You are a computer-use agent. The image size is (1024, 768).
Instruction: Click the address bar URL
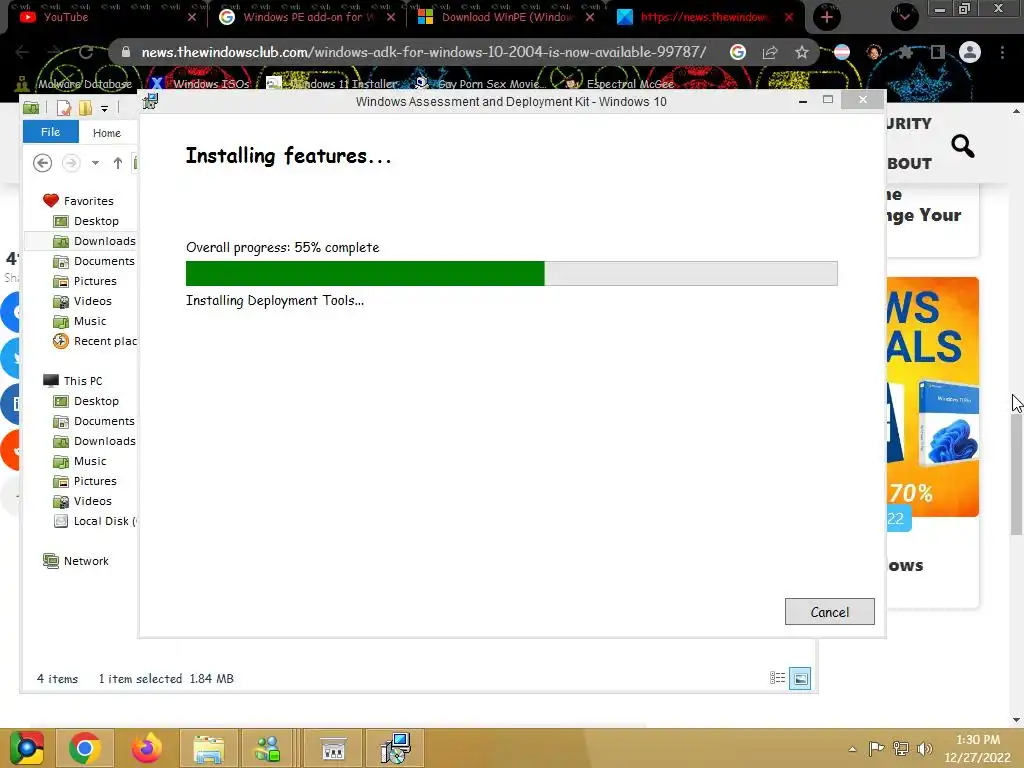(424, 52)
